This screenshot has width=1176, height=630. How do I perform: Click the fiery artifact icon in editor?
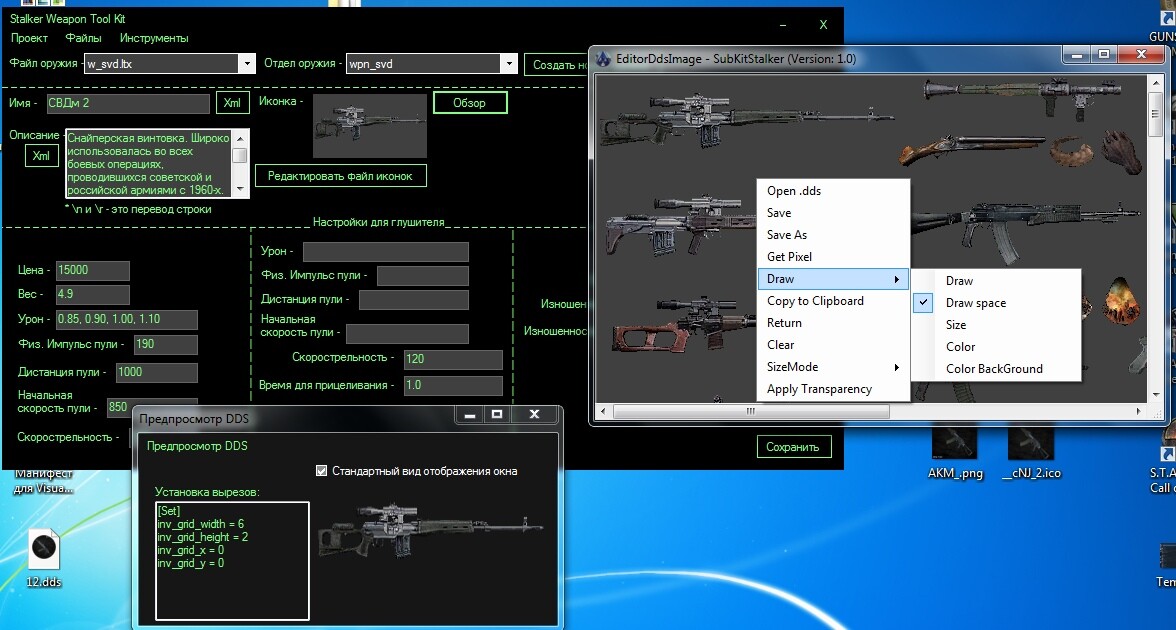coord(1121,301)
